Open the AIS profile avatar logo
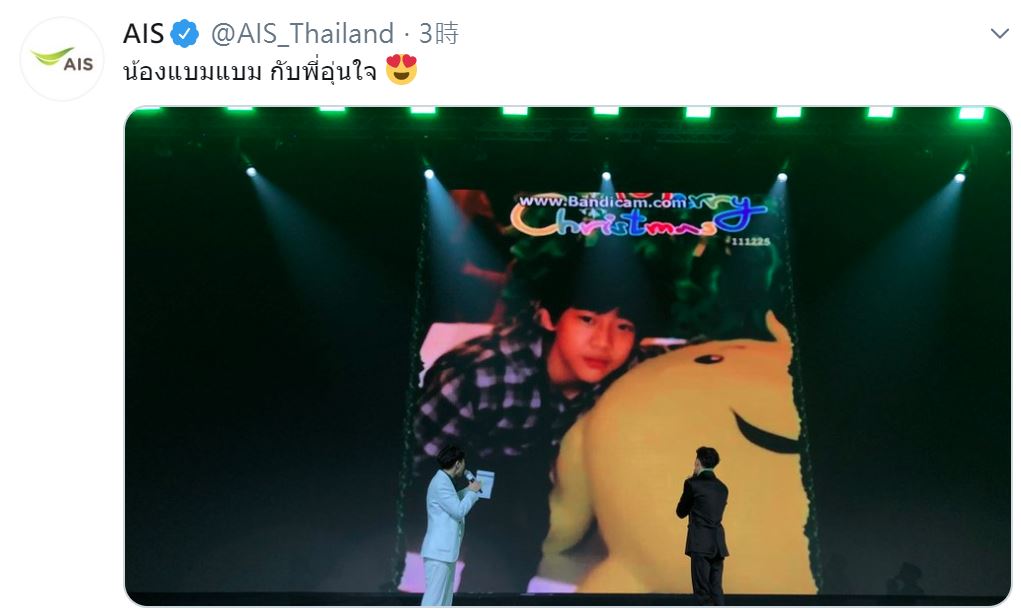The width and height of the screenshot is (1021, 613). click(62, 59)
